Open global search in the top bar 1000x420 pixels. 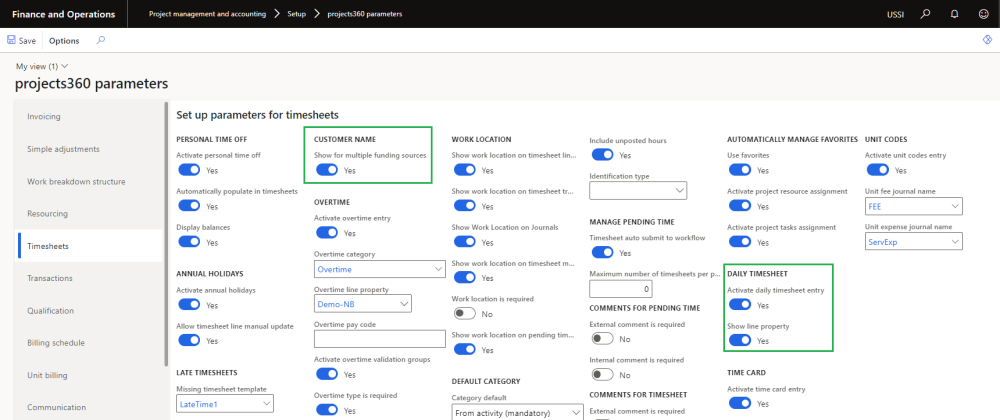[925, 14]
